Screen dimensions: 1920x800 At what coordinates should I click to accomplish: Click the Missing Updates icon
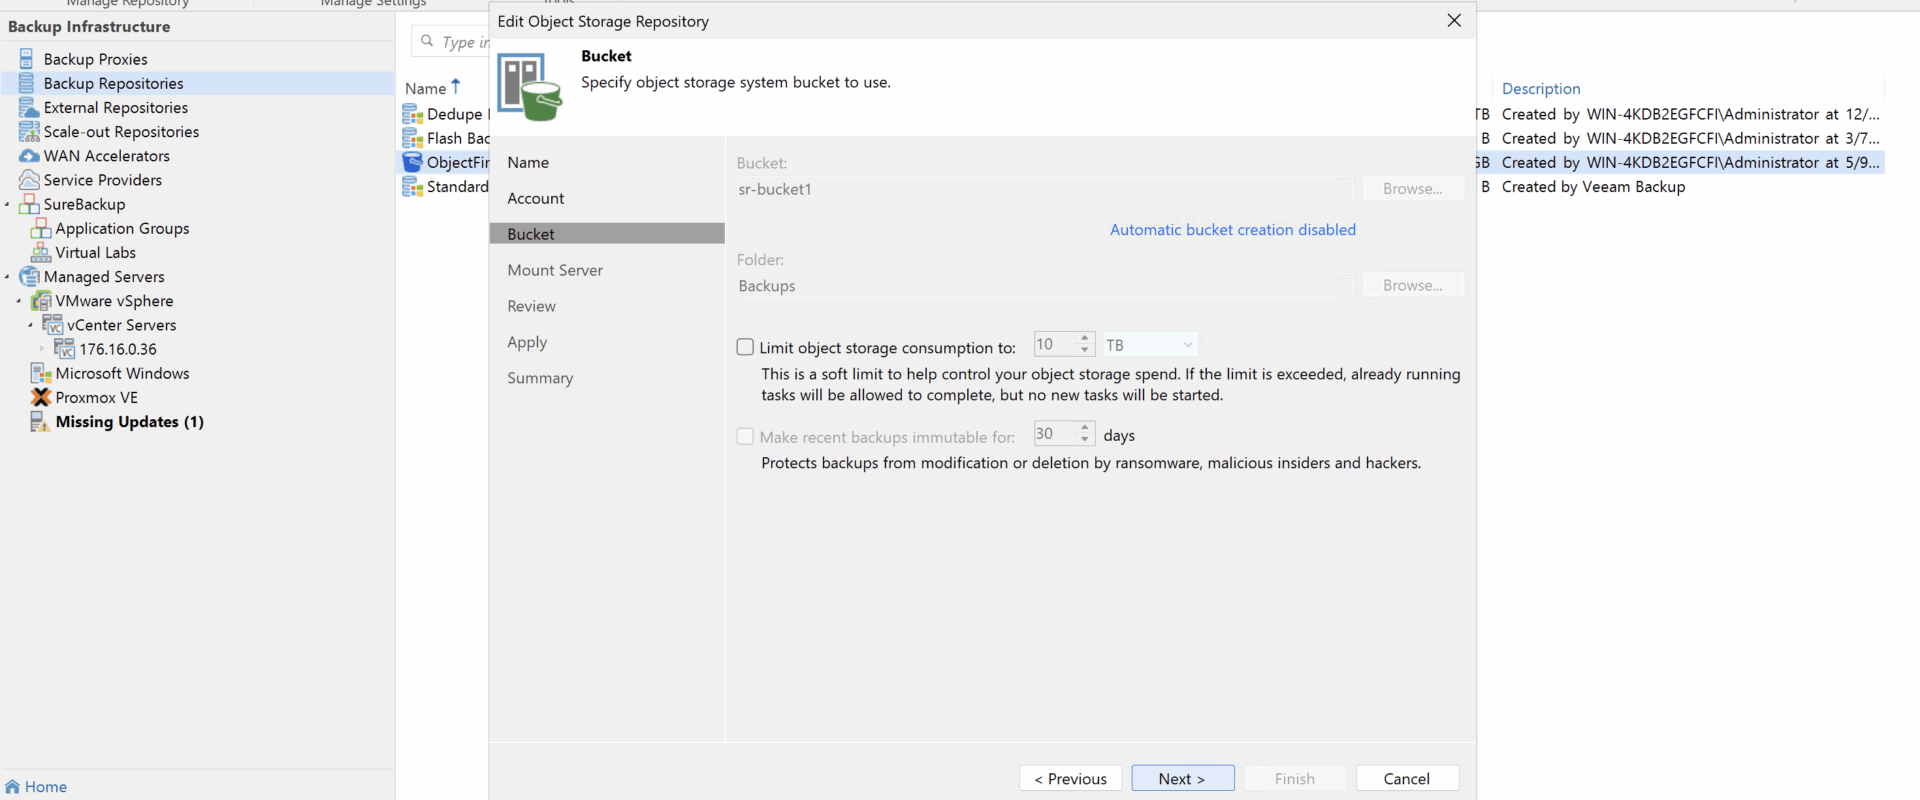(40, 421)
